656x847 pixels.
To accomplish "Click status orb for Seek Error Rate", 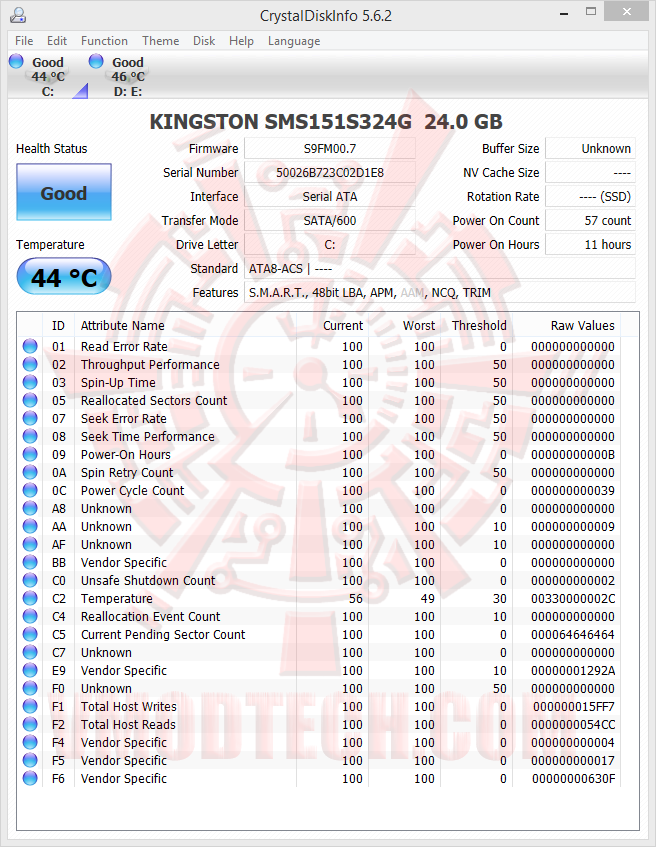I will point(30,418).
